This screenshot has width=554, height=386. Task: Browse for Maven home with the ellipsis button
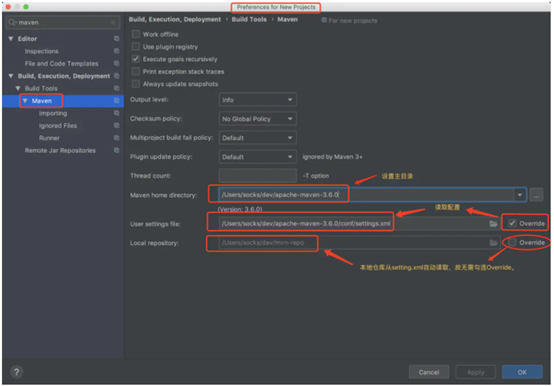pyautogui.click(x=536, y=195)
